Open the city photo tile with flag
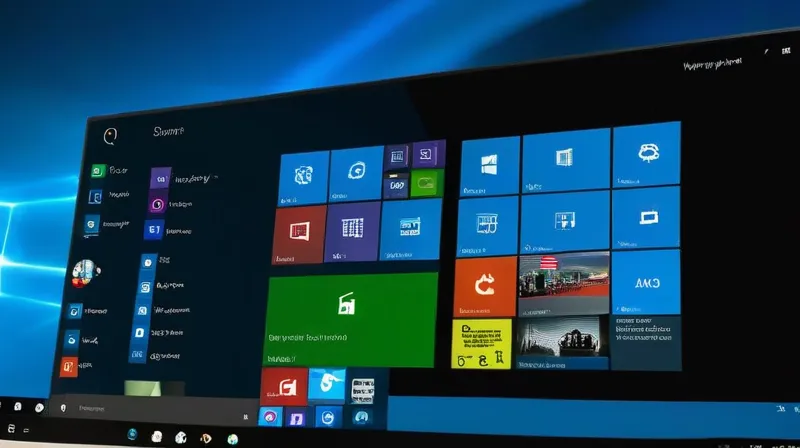The image size is (800, 448). pyautogui.click(x=564, y=284)
